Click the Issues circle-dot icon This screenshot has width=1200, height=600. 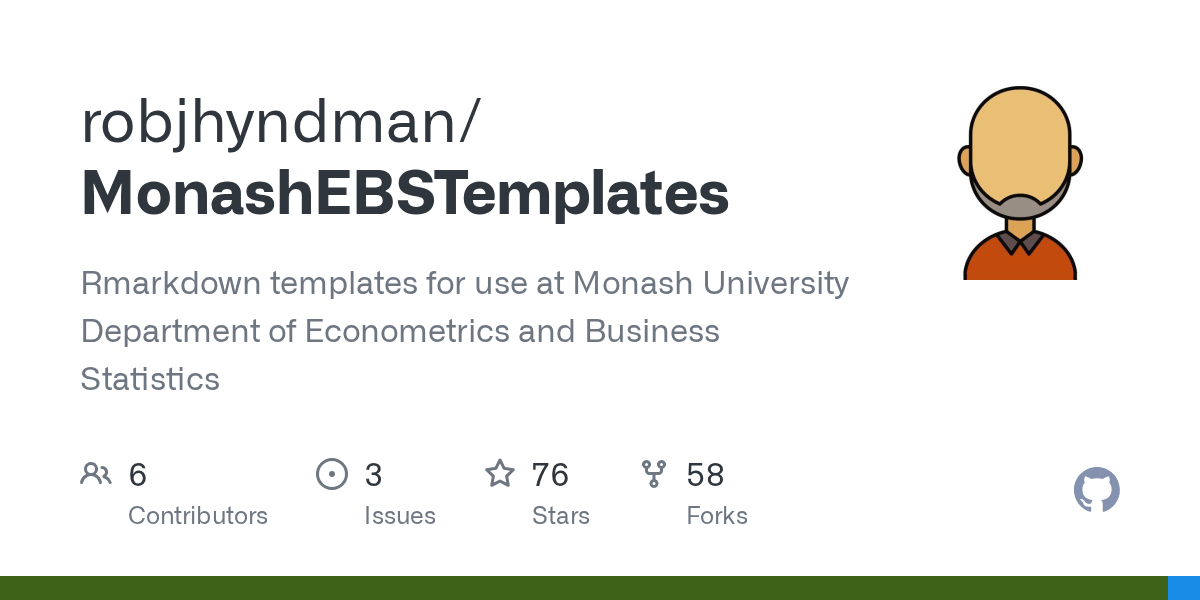332,473
